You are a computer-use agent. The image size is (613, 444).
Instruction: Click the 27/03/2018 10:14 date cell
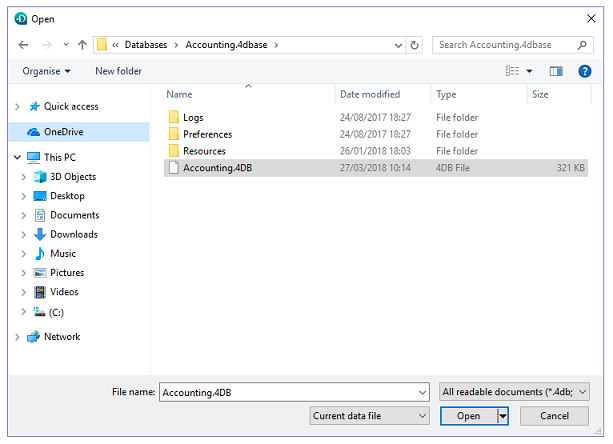[375, 168]
